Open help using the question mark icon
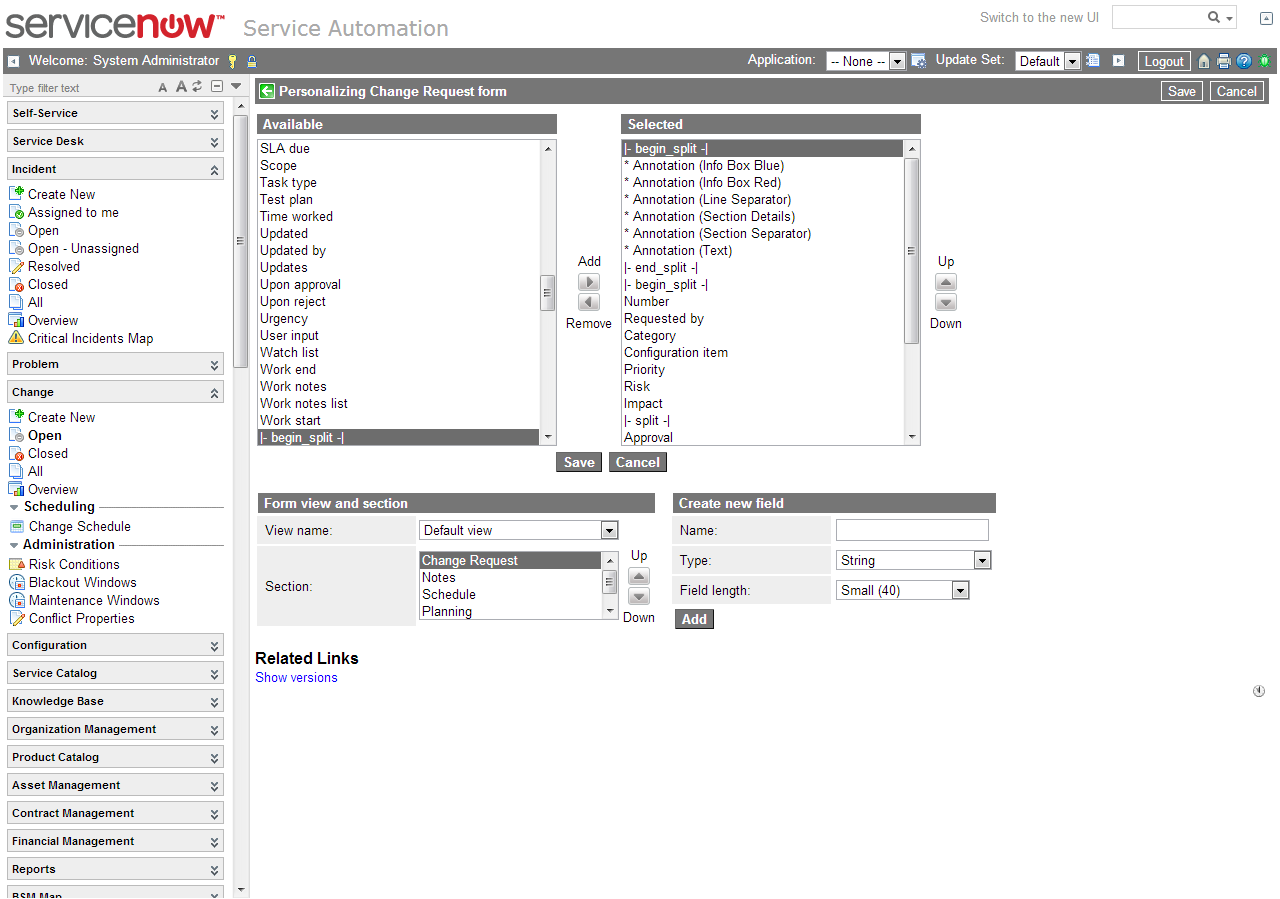This screenshot has height=899, width=1280. [x=1243, y=61]
